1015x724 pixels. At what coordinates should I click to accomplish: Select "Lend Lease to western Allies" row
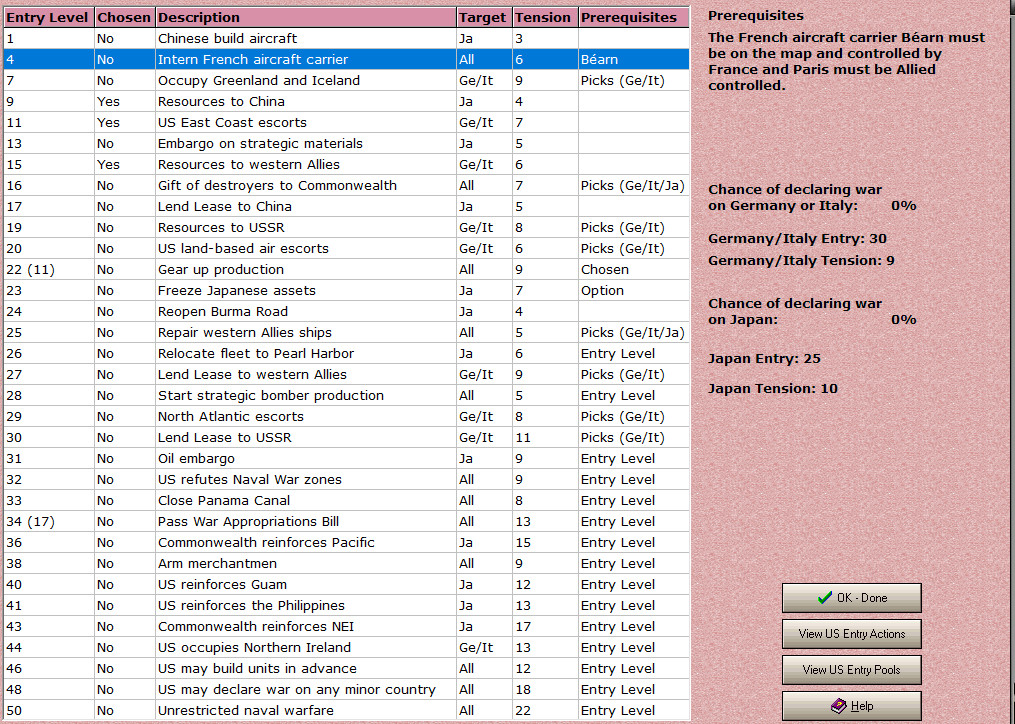click(x=346, y=374)
